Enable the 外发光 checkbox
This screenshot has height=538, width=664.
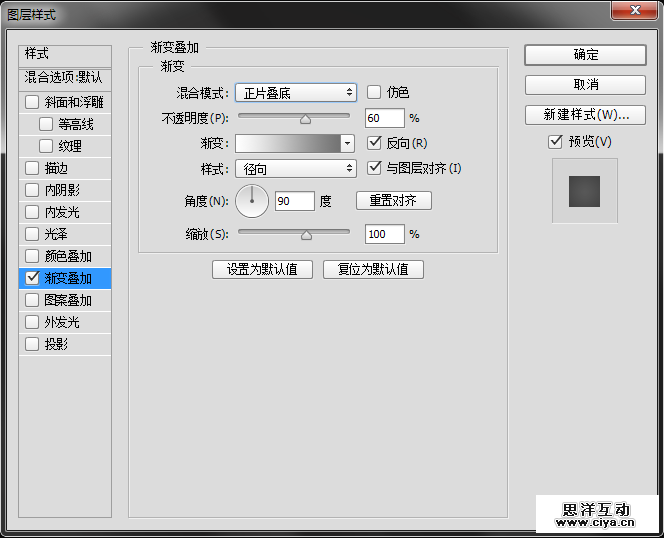32,322
